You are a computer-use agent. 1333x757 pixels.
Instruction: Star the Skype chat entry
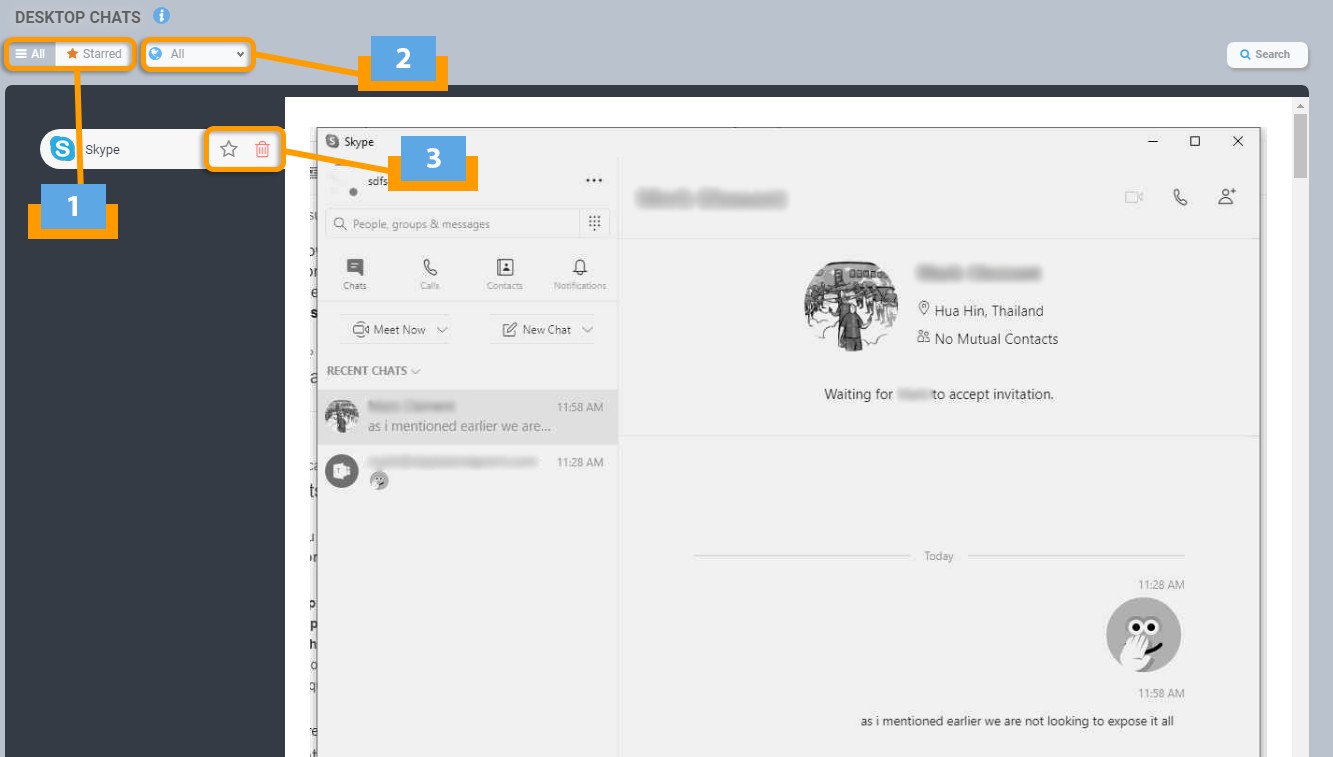pos(229,149)
